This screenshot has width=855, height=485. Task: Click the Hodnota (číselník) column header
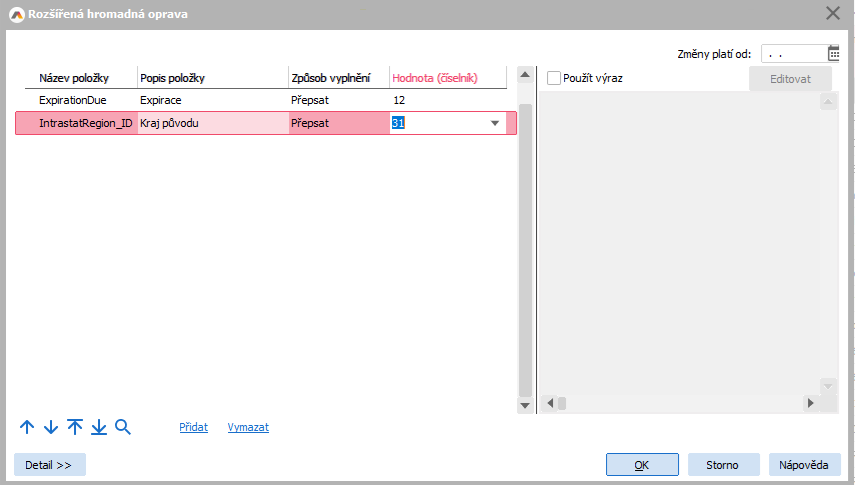[435, 78]
